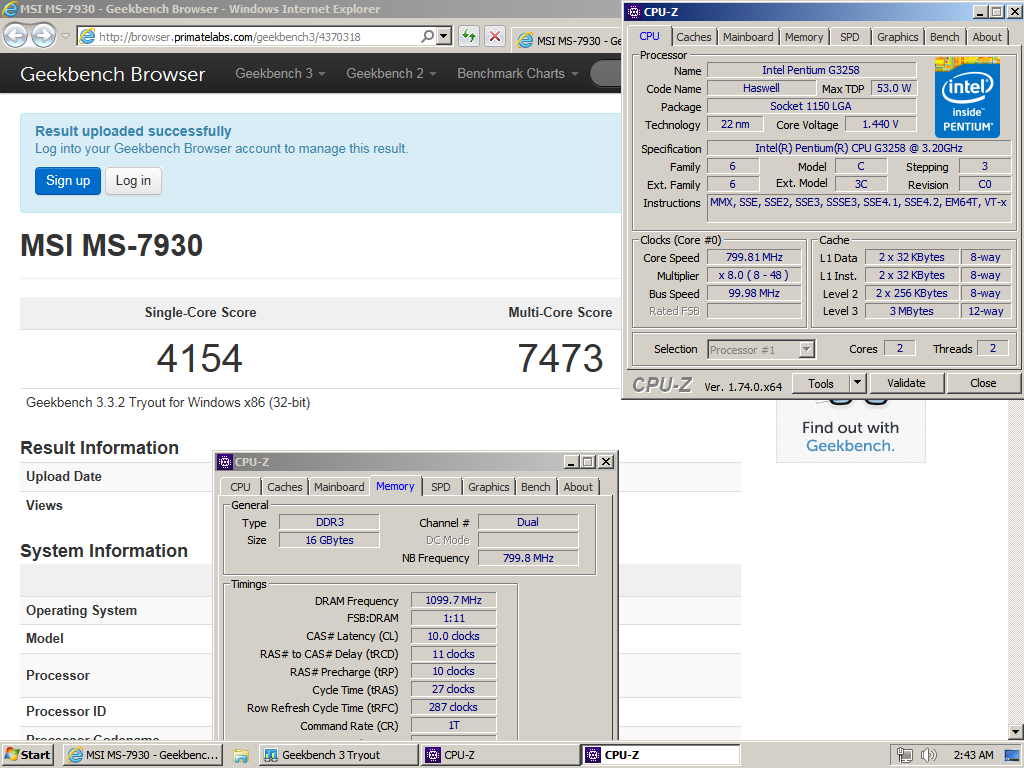Switch to first CPU-Z taskbar item
The height and width of the screenshot is (768, 1024).
pos(500,755)
